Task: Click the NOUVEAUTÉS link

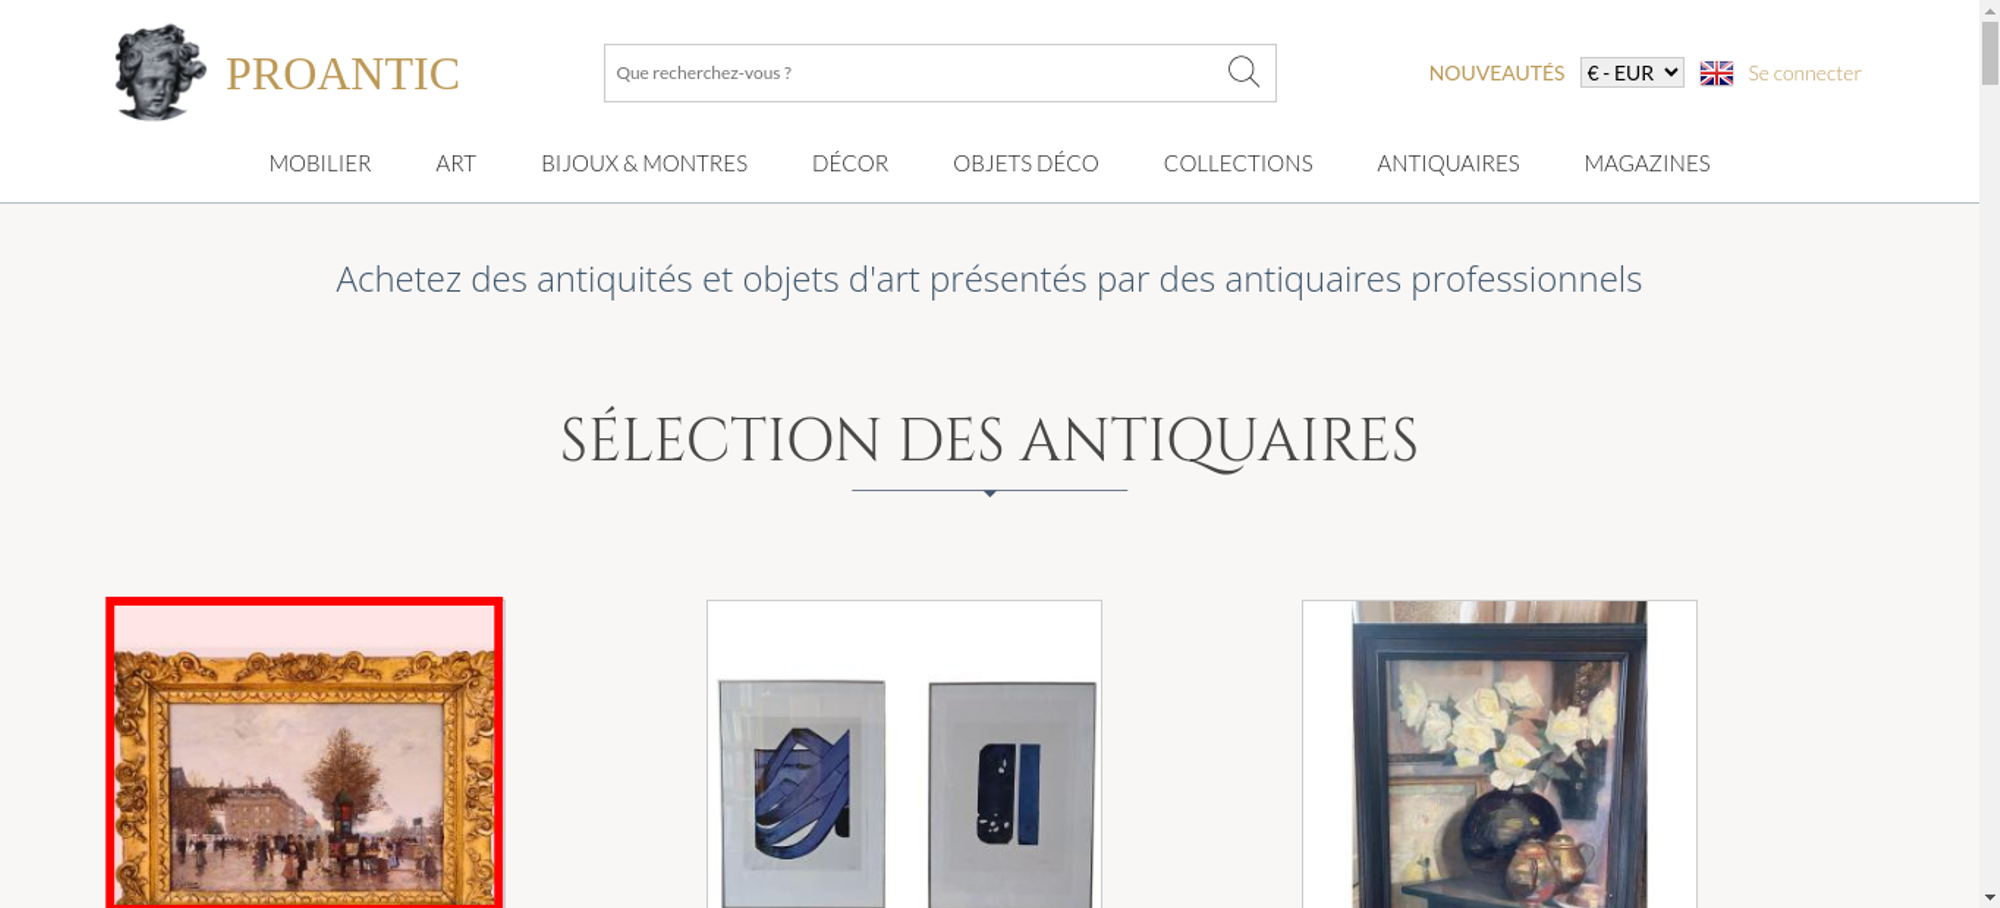Action: point(1496,73)
